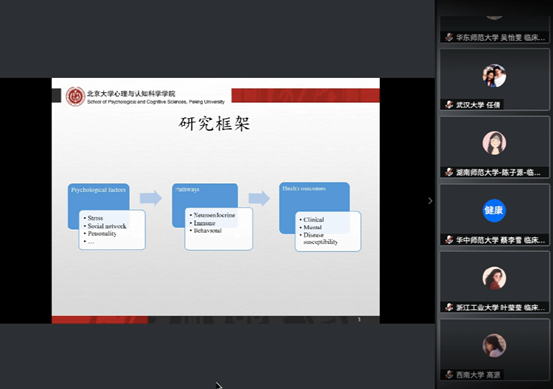The height and width of the screenshot is (389, 553).
Task: Collapse the participant video sidebar with chevron
Action: pyautogui.click(x=430, y=201)
